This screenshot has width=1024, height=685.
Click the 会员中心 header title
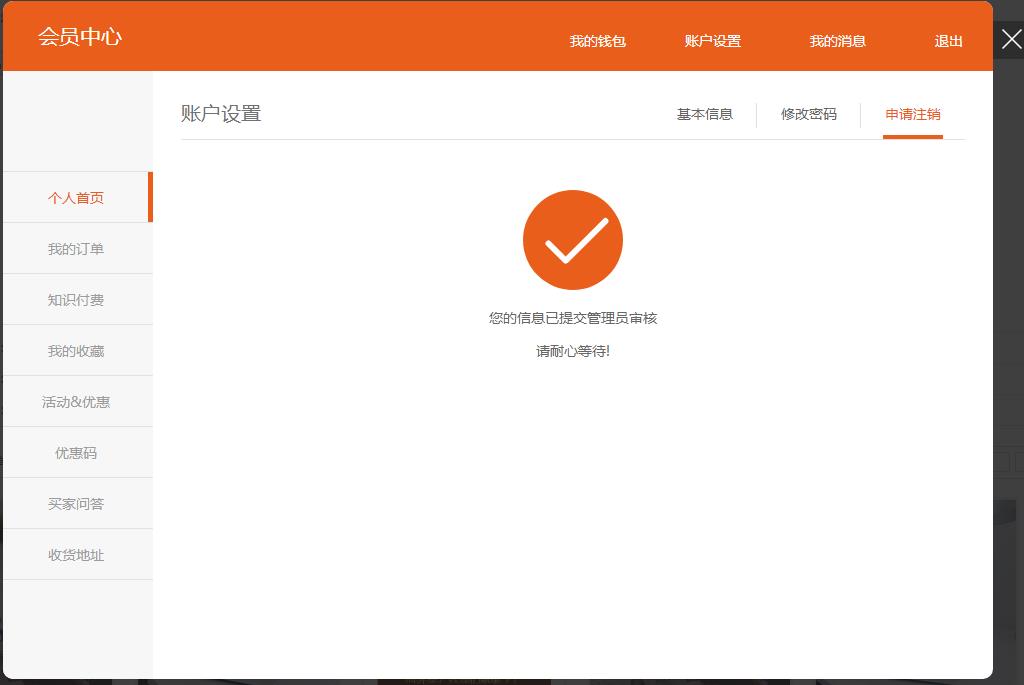click(x=80, y=37)
